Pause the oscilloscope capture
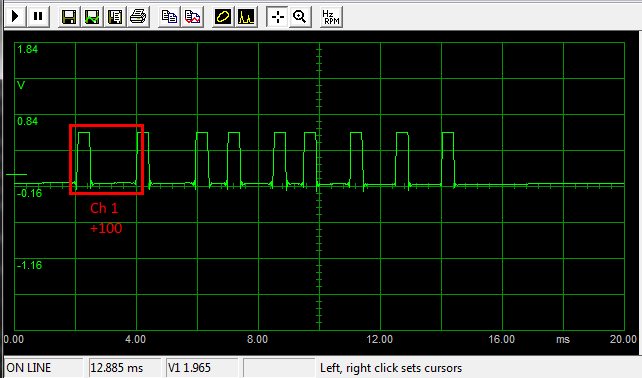Viewport: 642px width, 378px height. pyautogui.click(x=38, y=17)
